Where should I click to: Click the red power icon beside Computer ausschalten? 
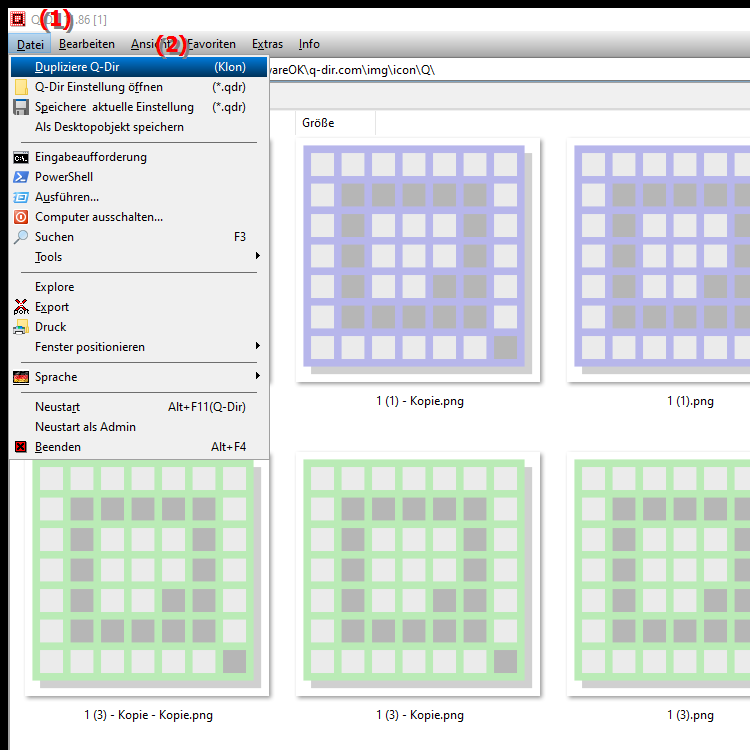[x=21, y=217]
